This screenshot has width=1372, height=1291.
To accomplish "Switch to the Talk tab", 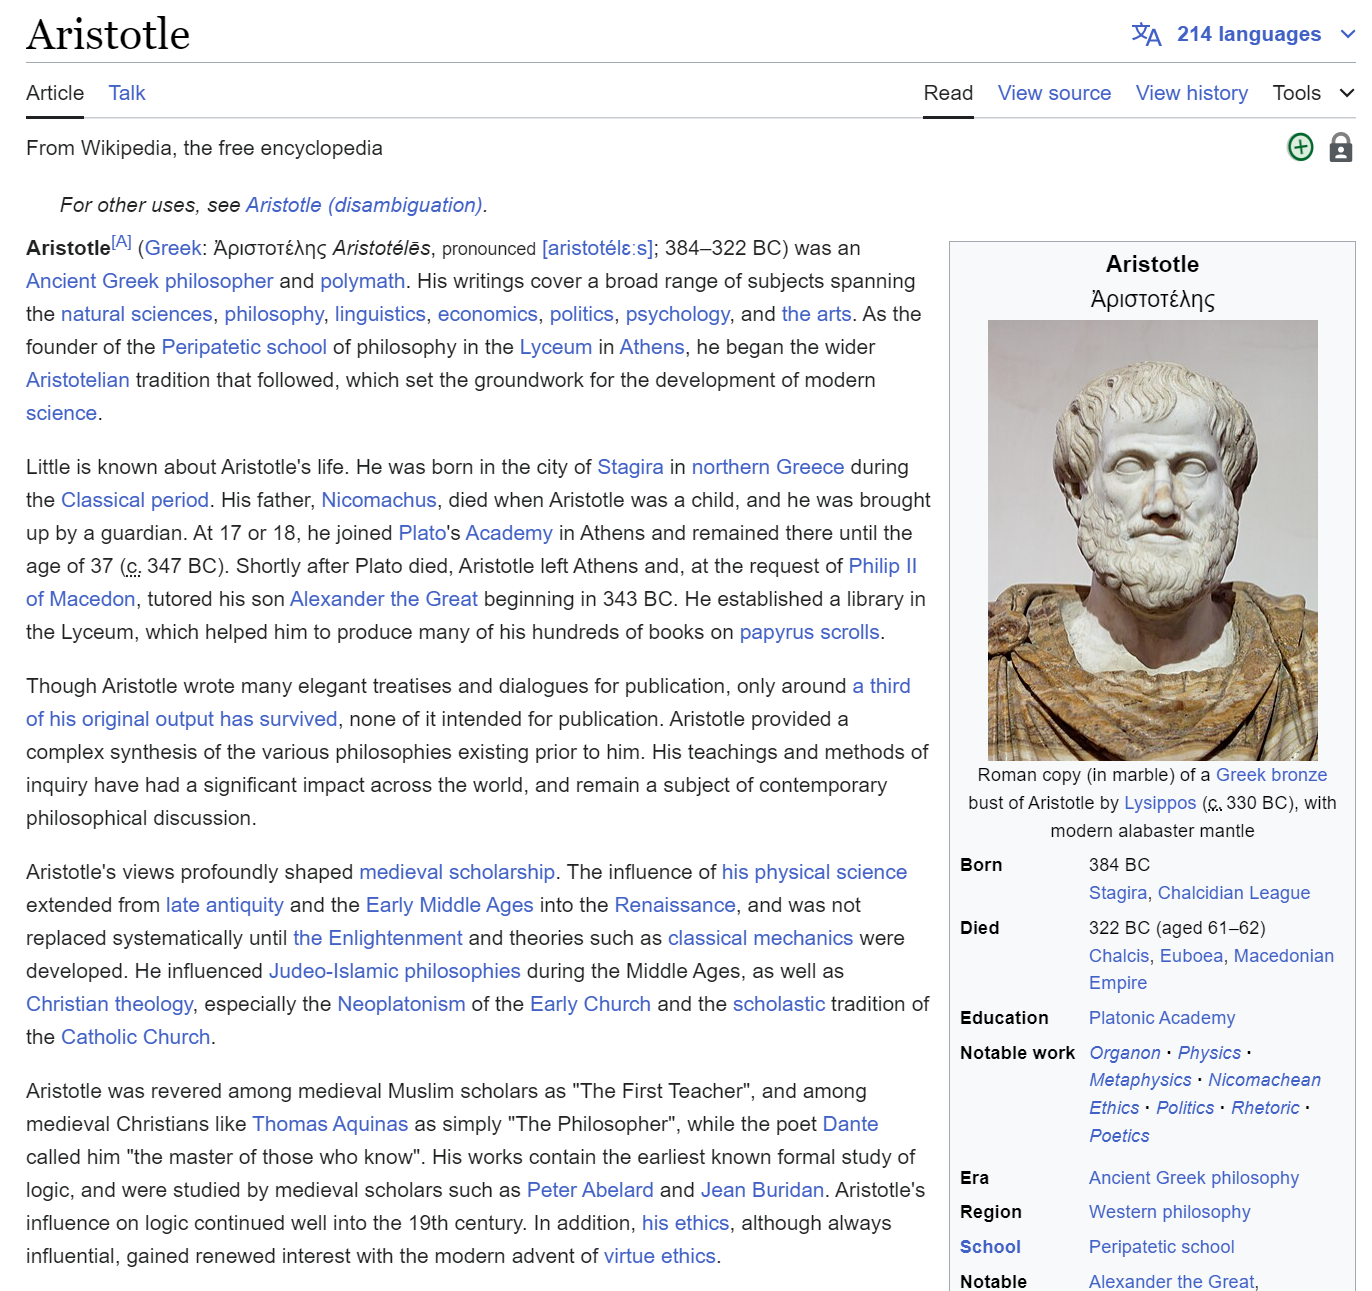I will [x=127, y=93].
